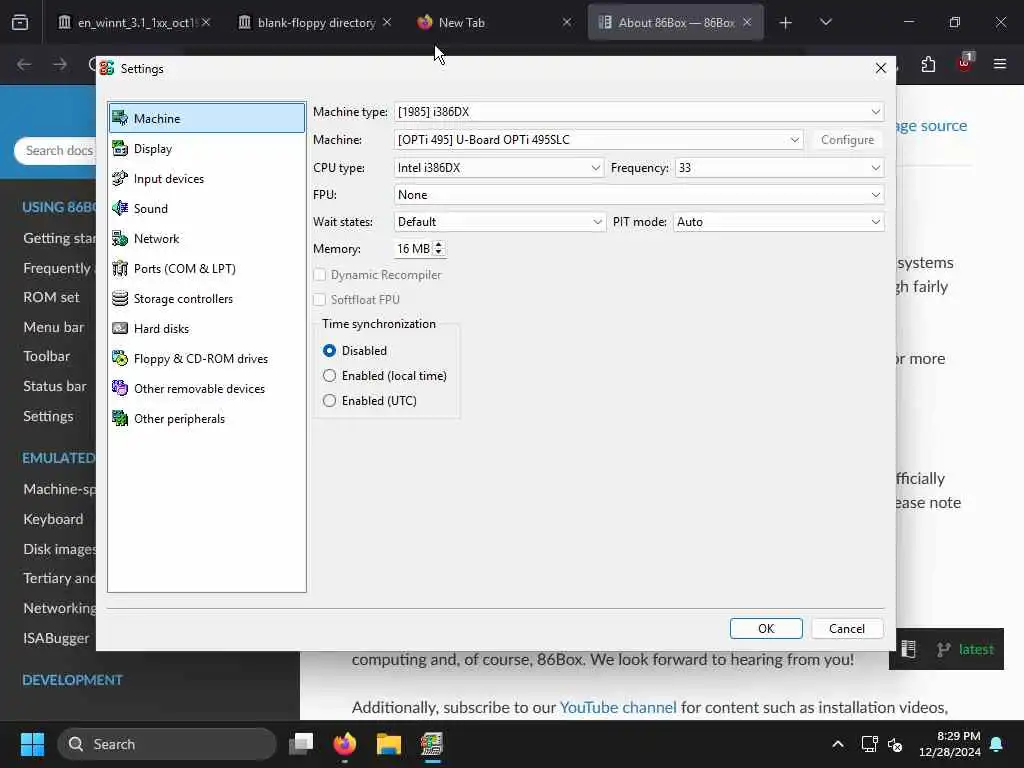The height and width of the screenshot is (768, 1024).
Task: Open Status bar docs page in sidebar
Action: coord(55,386)
